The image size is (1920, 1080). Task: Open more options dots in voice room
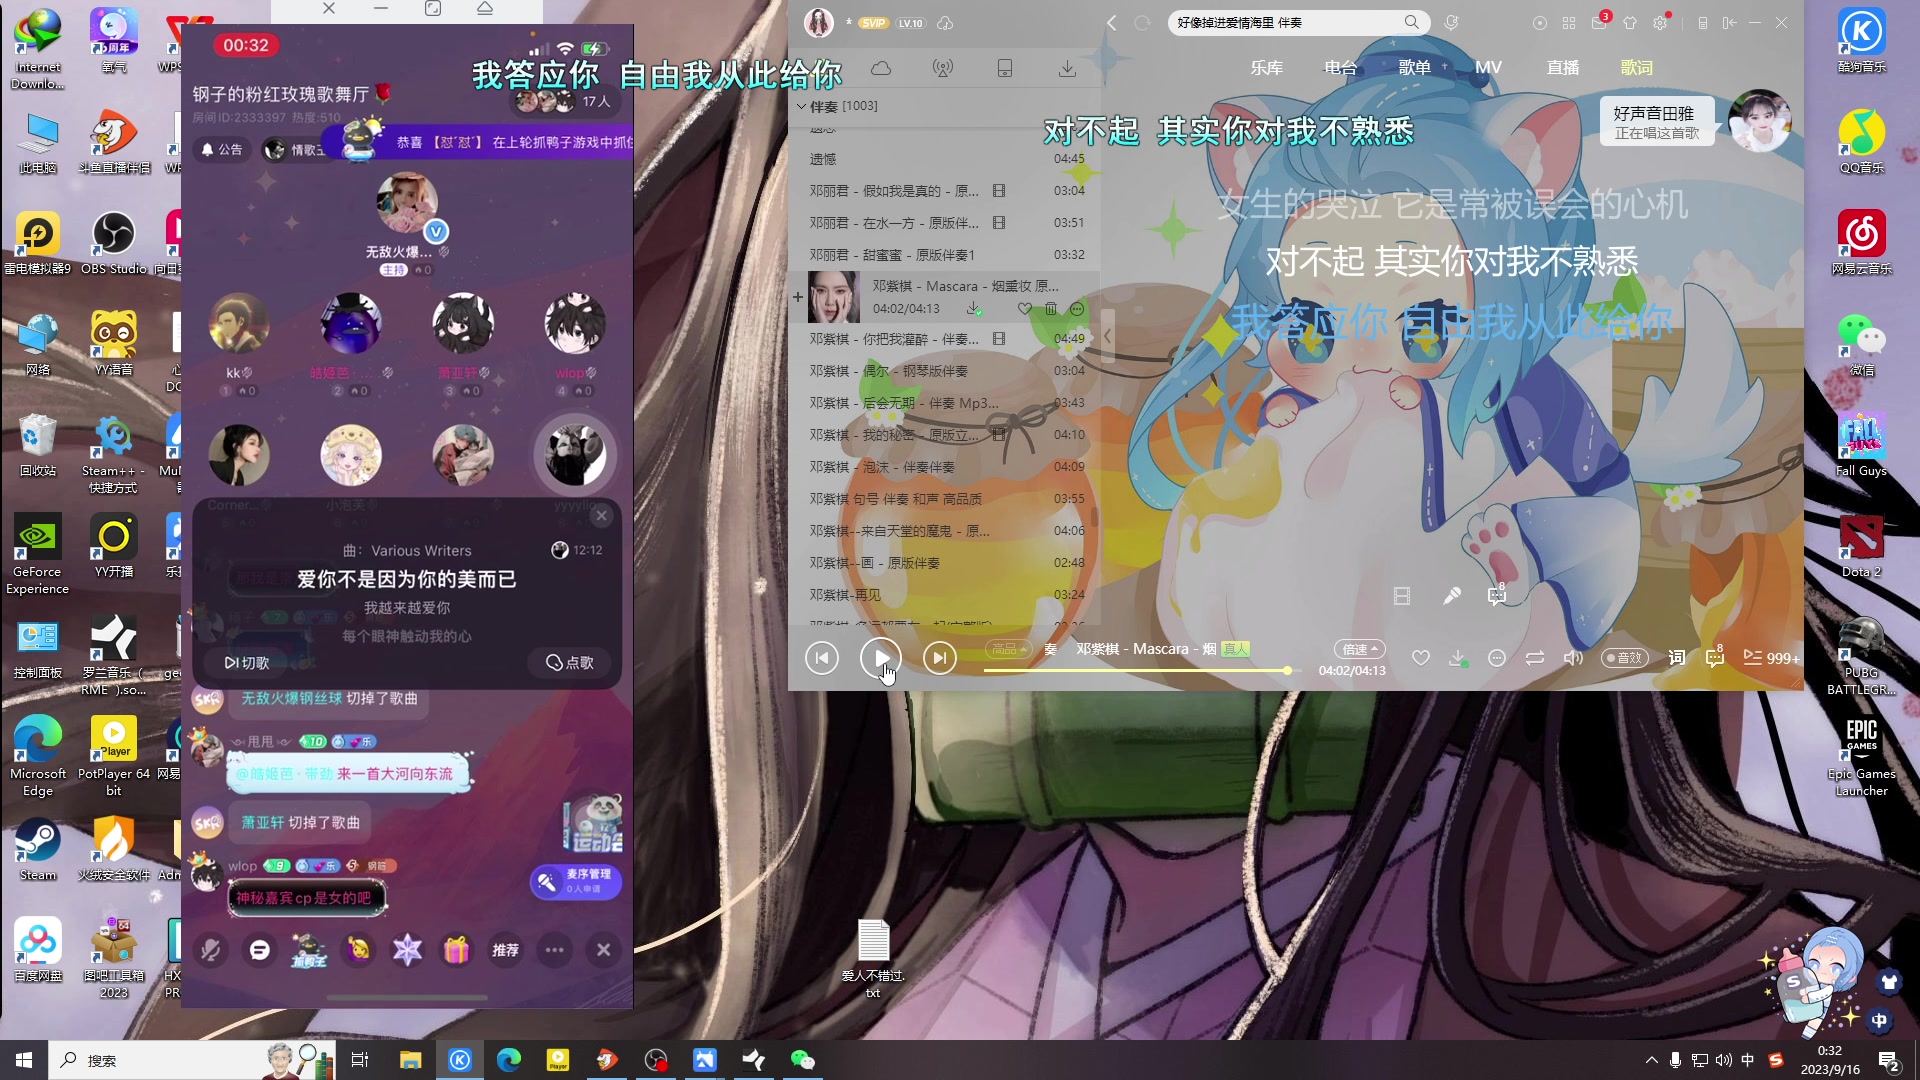coord(554,950)
